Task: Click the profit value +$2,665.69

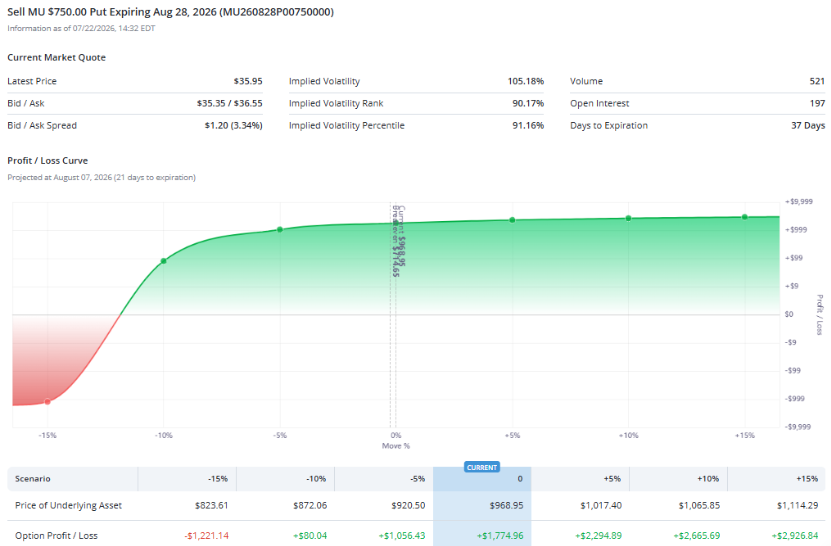Action: pyautogui.click(x=696, y=535)
